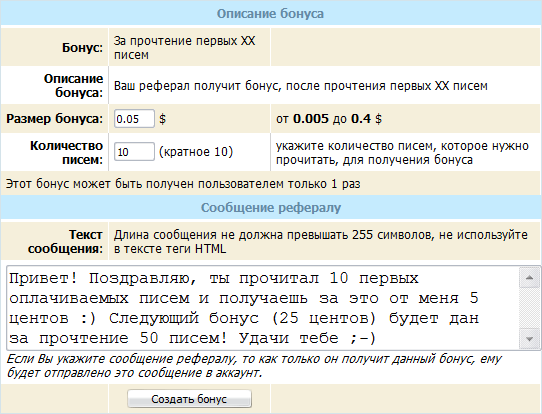Click the '(кратное 10)' note beside the count field
542x414 pixels.
coord(196,152)
